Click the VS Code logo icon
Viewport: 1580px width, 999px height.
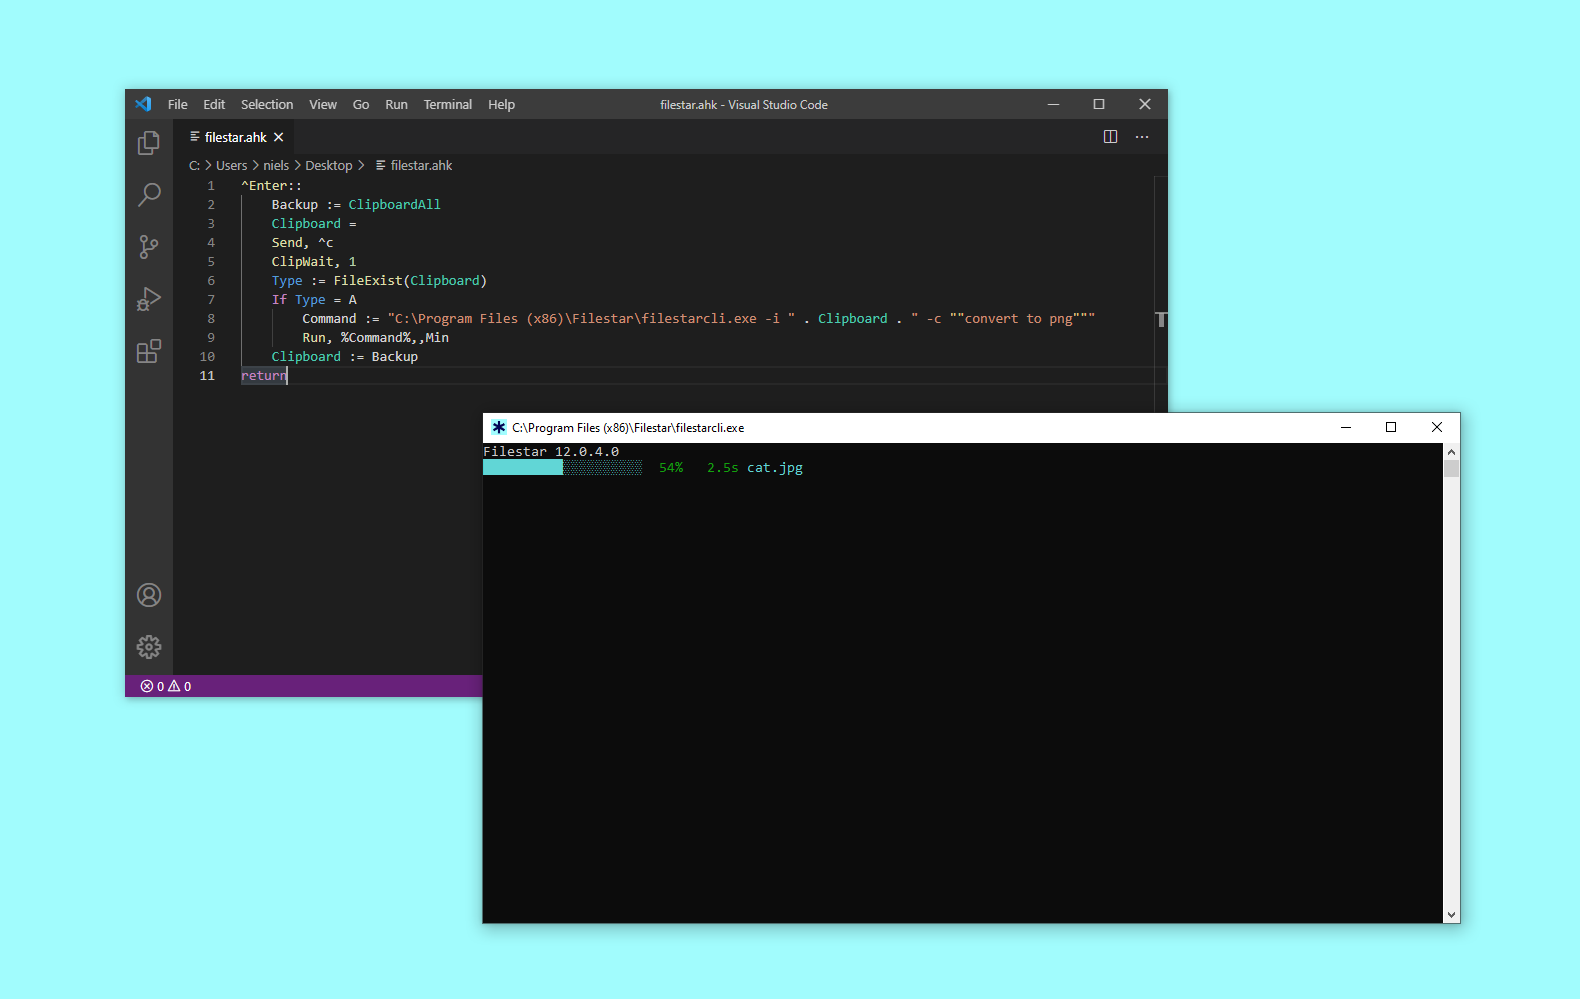[143, 104]
